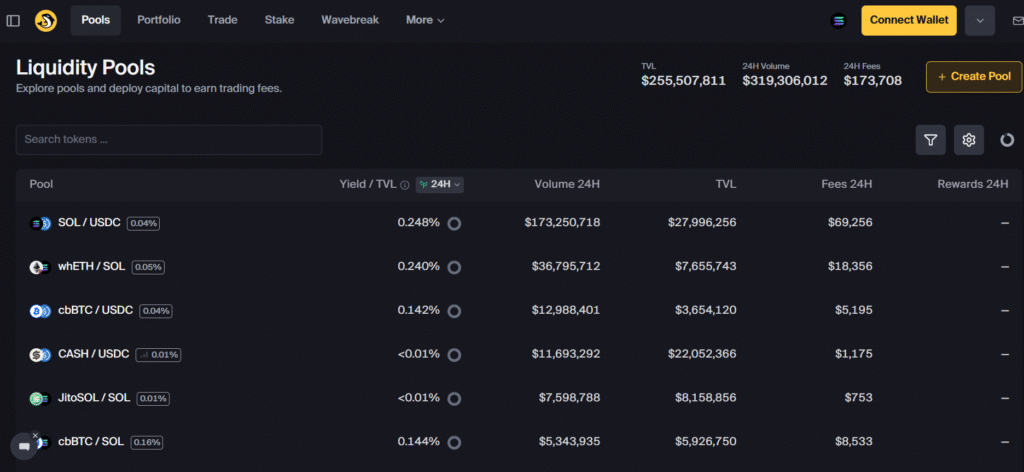The image size is (1024, 472).
Task: Click the Yield / TVL info icon
Action: coord(405,185)
